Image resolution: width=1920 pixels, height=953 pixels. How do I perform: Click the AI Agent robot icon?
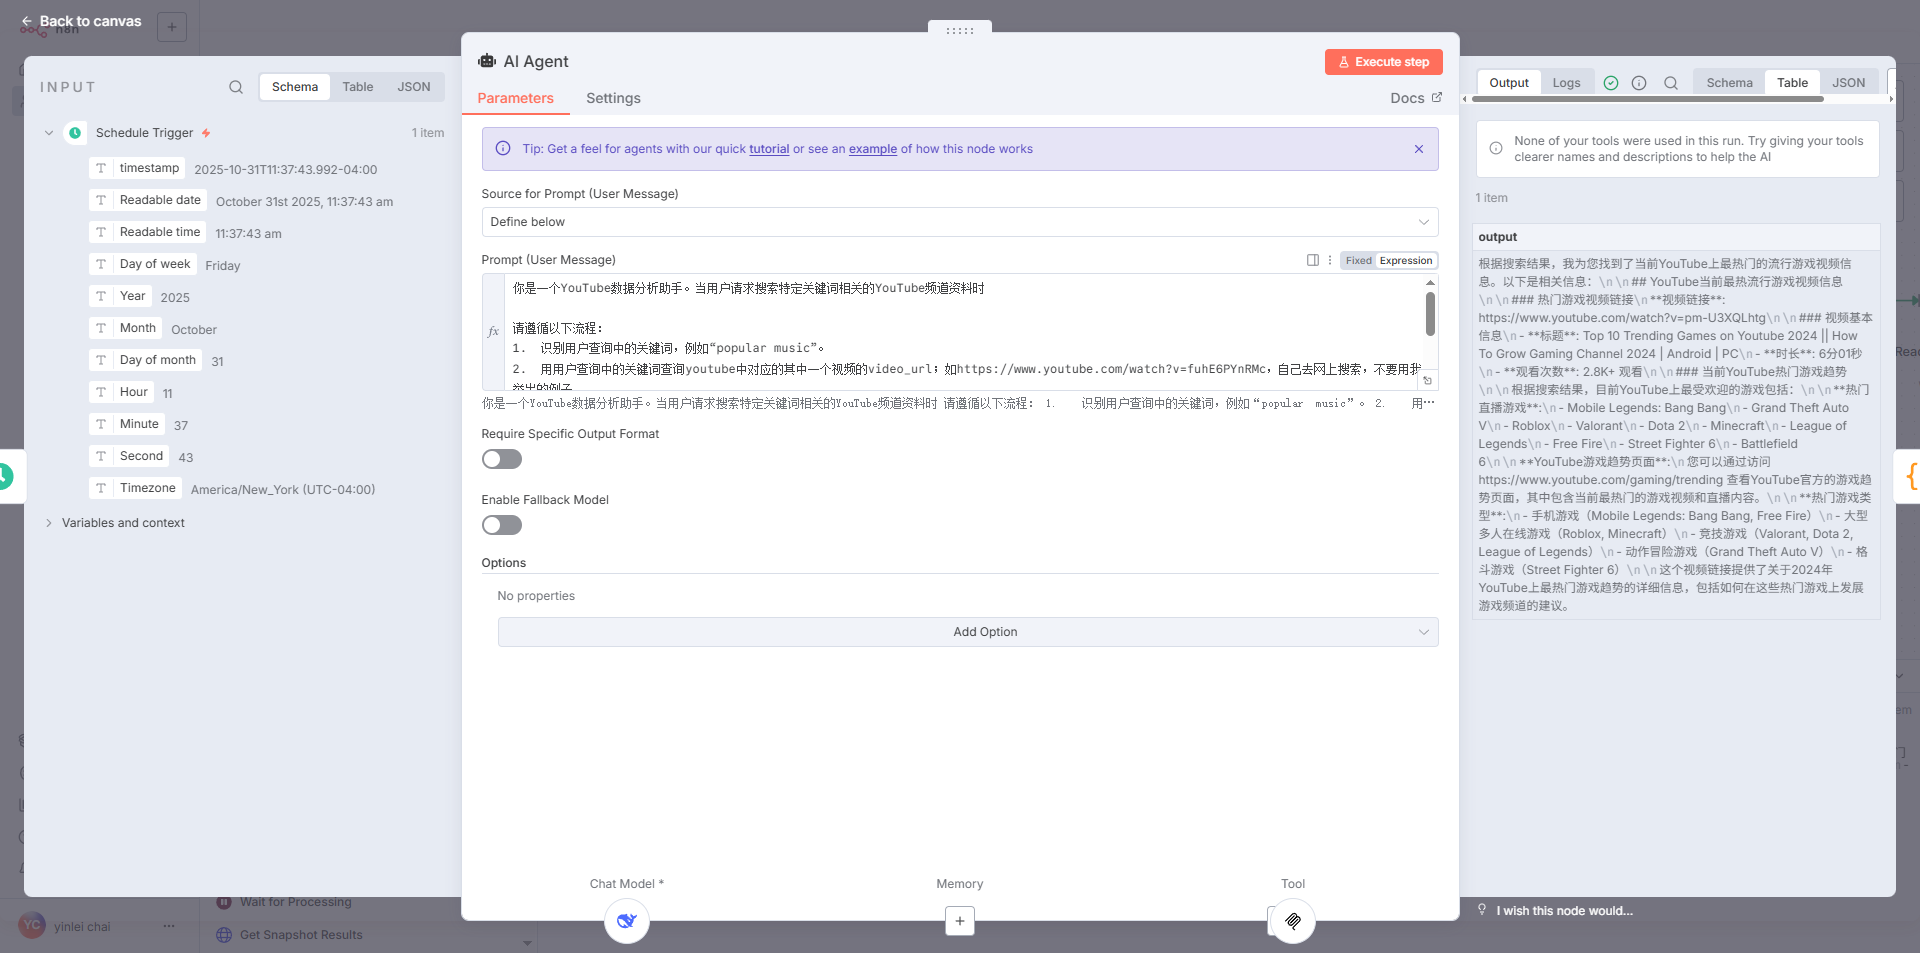click(x=487, y=61)
